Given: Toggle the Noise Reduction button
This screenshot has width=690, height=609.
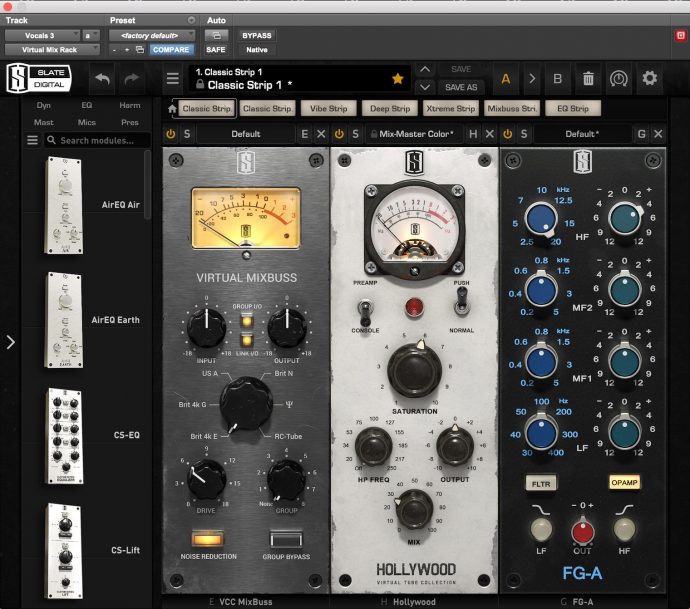Looking at the screenshot, I should [208, 539].
